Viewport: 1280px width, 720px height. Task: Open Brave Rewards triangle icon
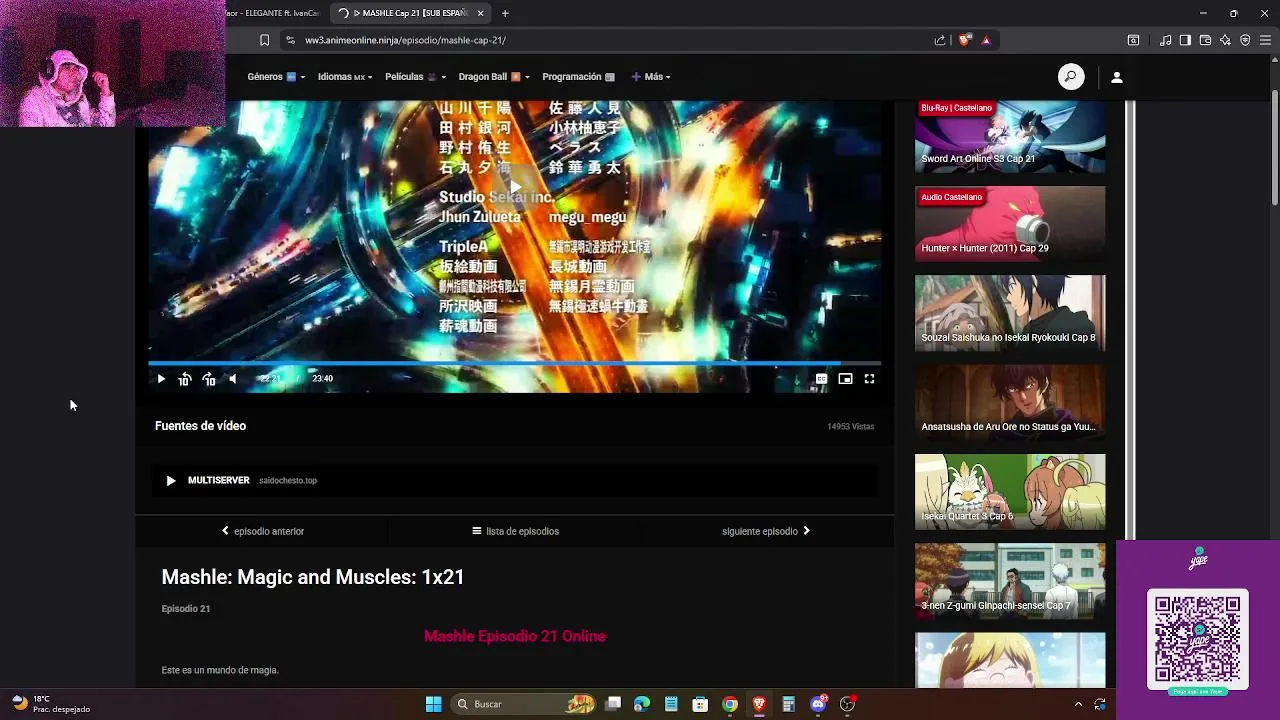click(x=986, y=40)
